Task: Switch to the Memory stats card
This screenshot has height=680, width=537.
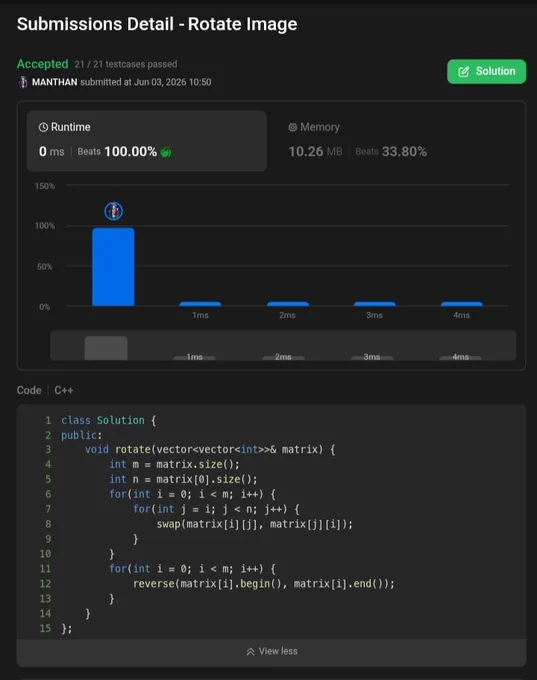Action: click(396, 141)
